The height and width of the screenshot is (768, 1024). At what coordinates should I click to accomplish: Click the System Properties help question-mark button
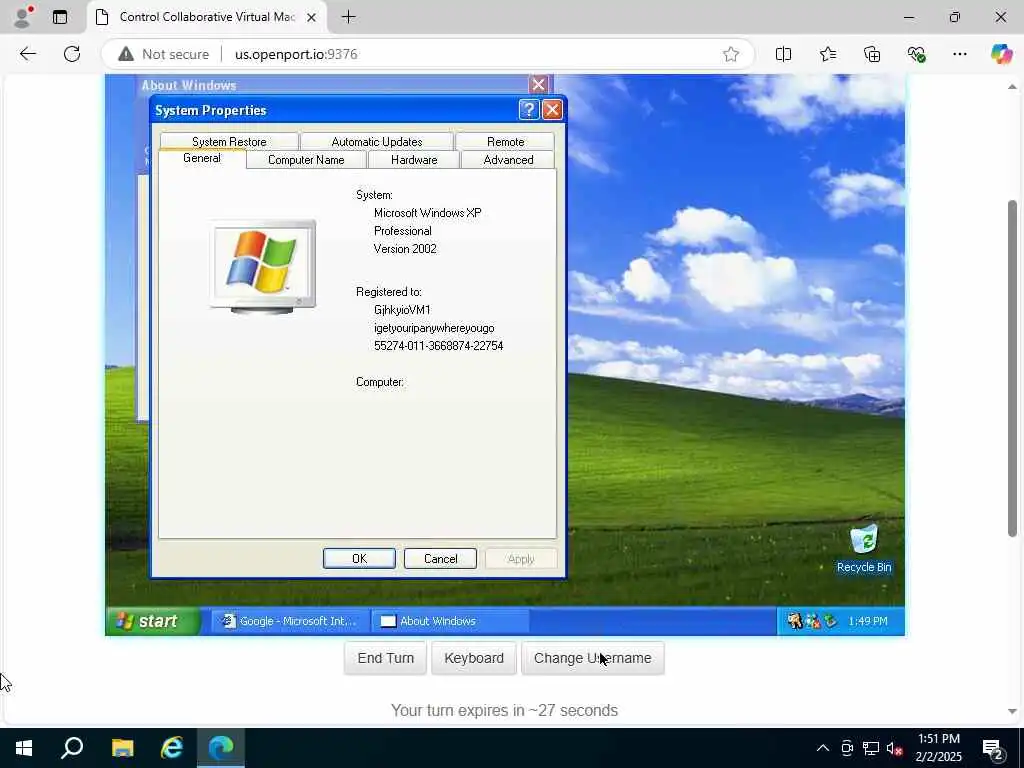[529, 110]
